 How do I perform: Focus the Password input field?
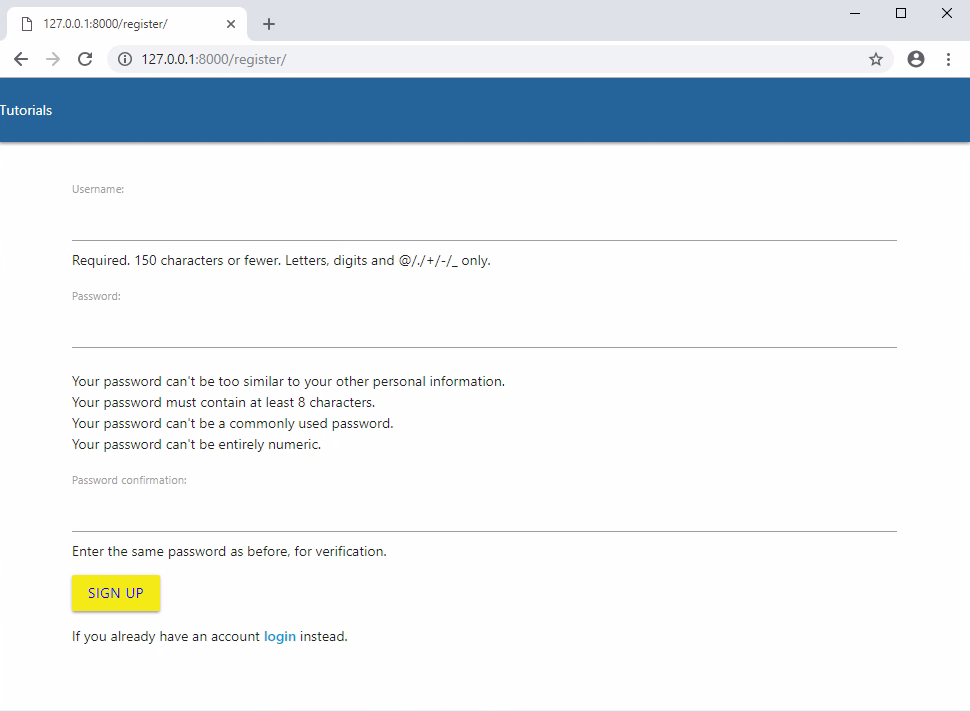[x=484, y=329]
